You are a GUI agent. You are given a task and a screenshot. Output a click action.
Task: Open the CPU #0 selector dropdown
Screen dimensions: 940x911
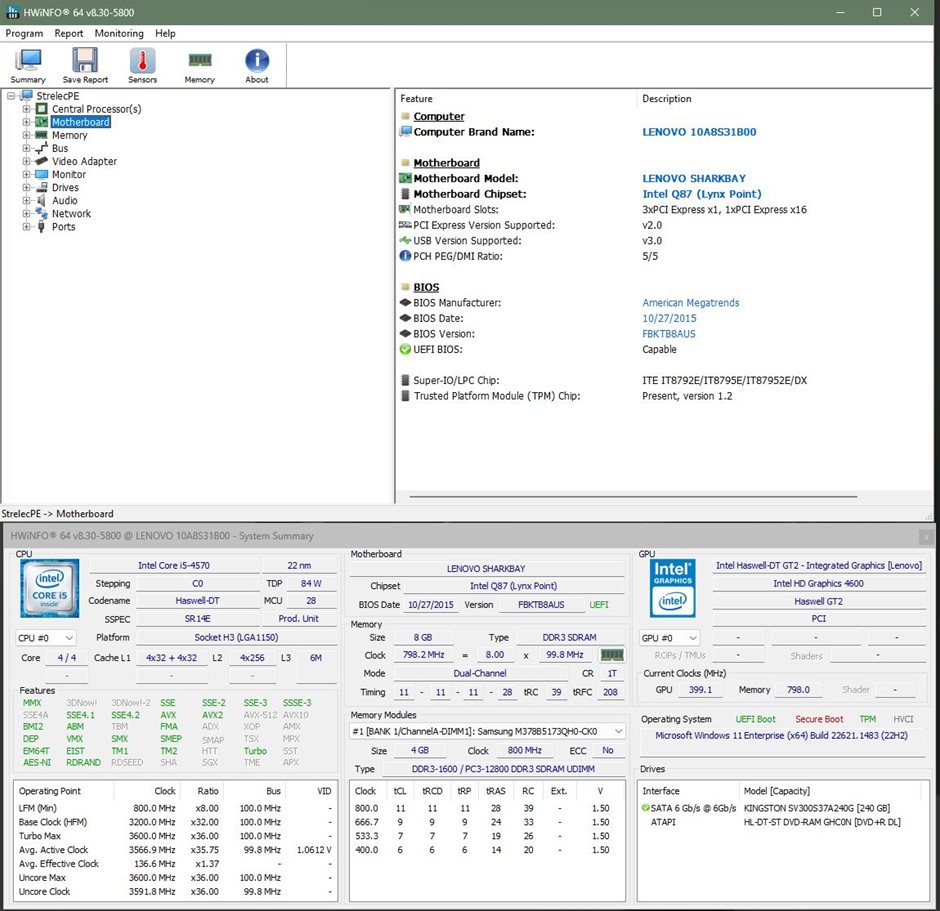coord(46,638)
